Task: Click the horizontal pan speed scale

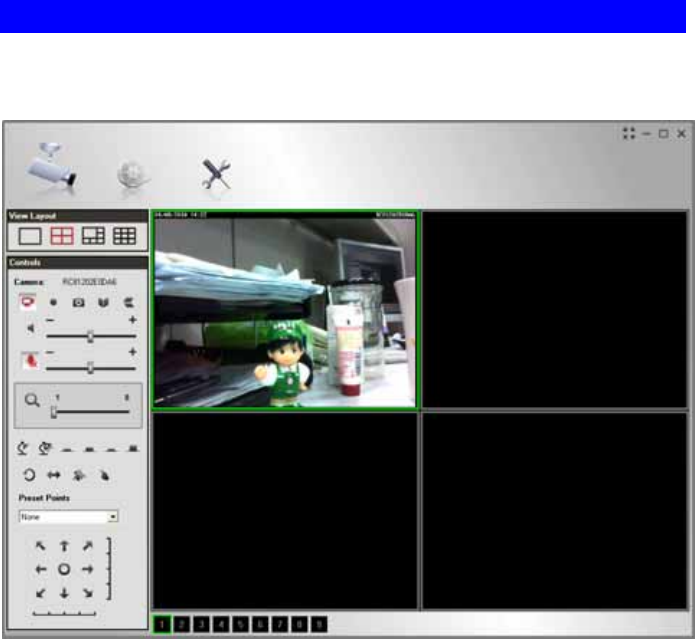Action: (x=64, y=614)
